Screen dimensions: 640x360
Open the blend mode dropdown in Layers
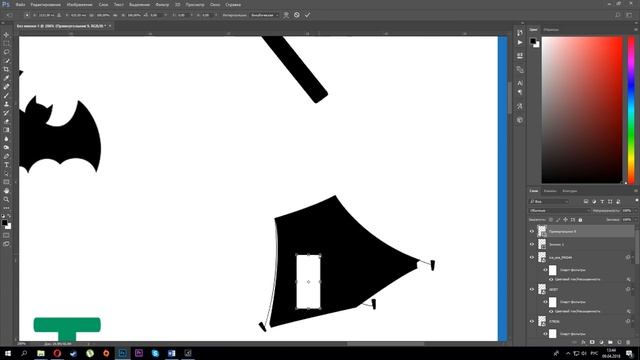(x=559, y=211)
